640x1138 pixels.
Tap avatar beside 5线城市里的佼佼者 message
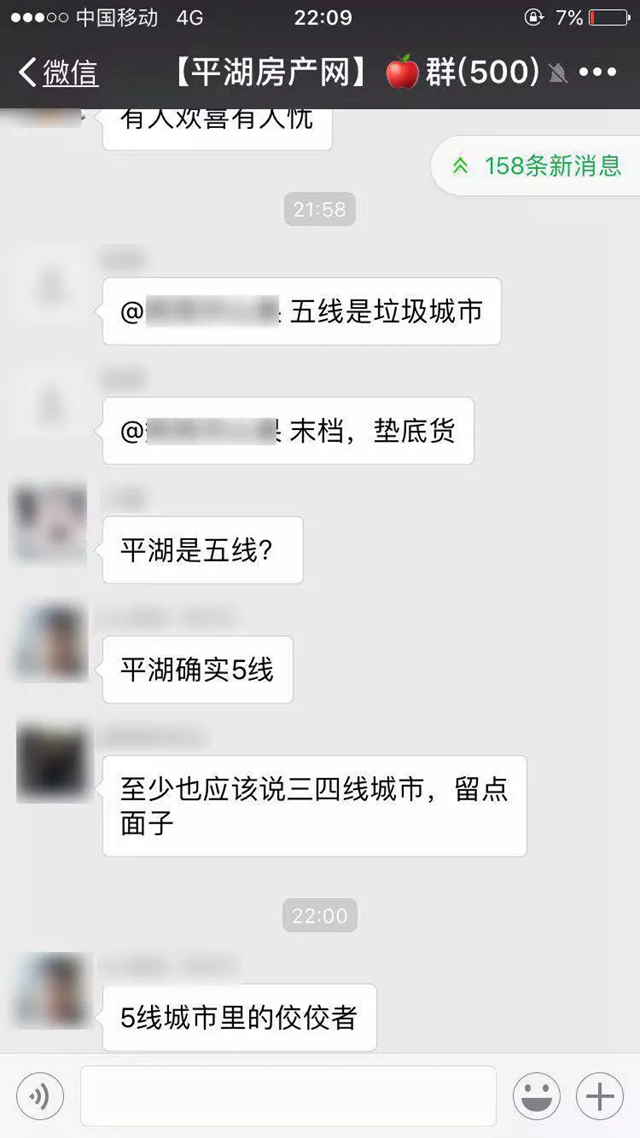point(51,990)
